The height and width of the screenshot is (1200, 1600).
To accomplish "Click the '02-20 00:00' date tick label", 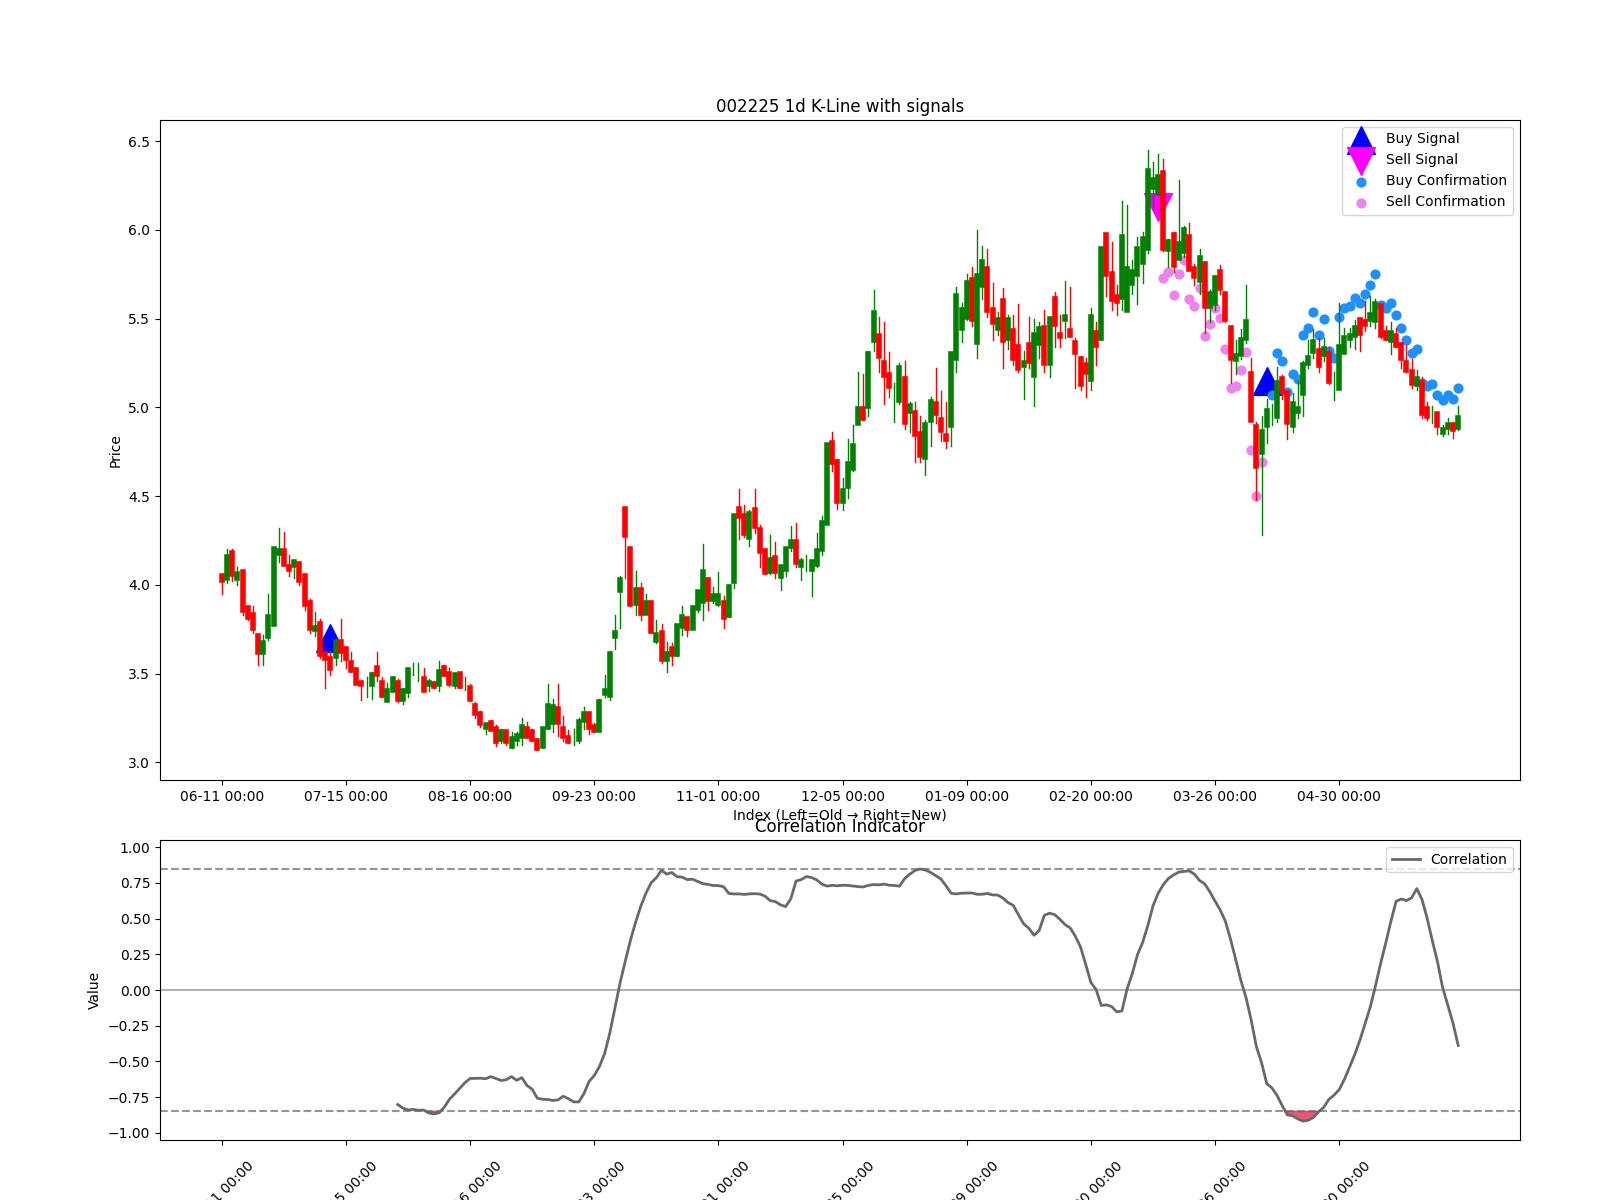I will (x=1091, y=797).
